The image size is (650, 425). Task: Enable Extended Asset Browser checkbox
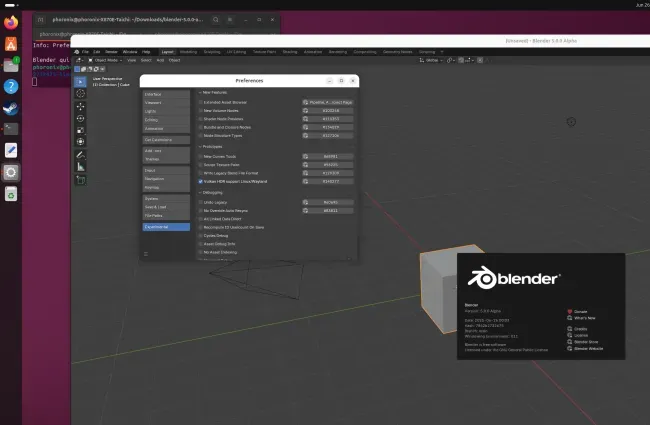201,102
